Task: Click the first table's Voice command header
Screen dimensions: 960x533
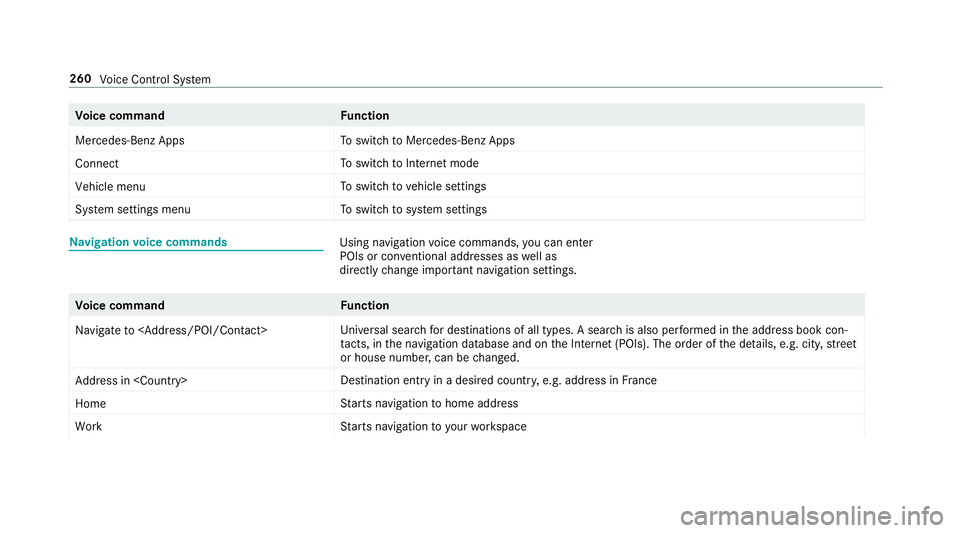Action: click(120, 116)
